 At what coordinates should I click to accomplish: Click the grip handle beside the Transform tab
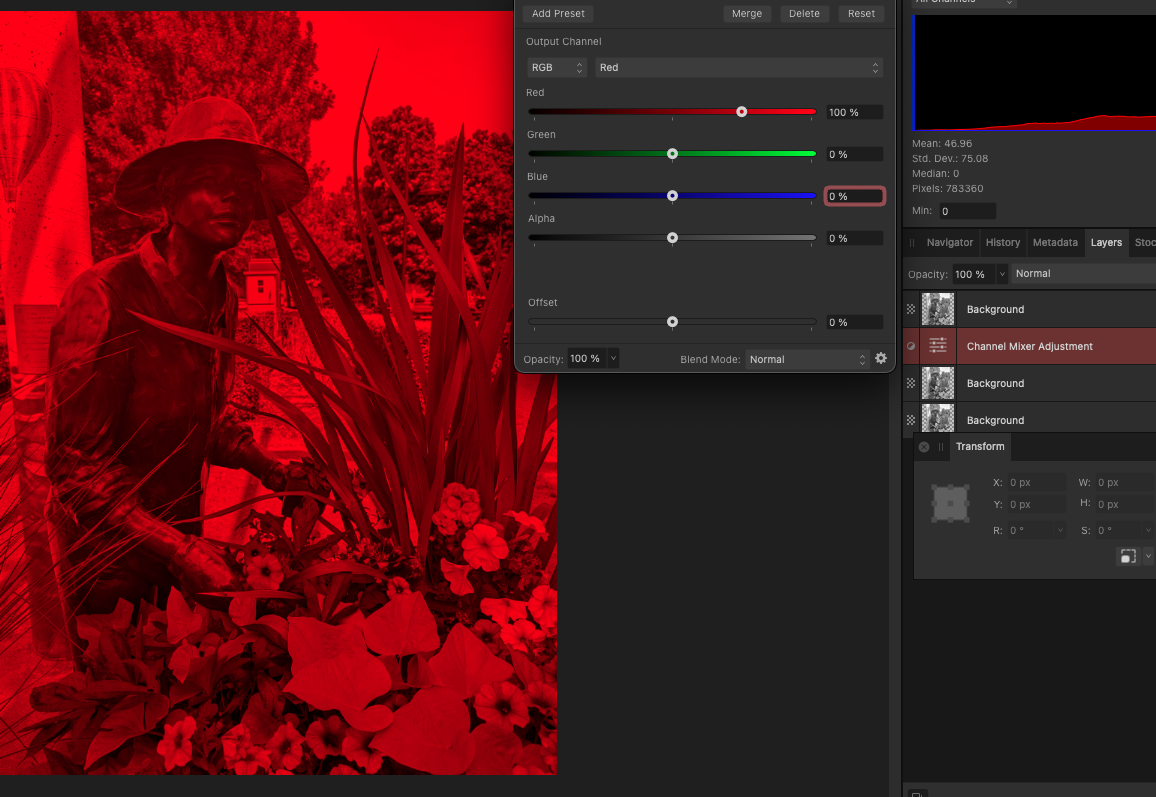tap(941, 447)
